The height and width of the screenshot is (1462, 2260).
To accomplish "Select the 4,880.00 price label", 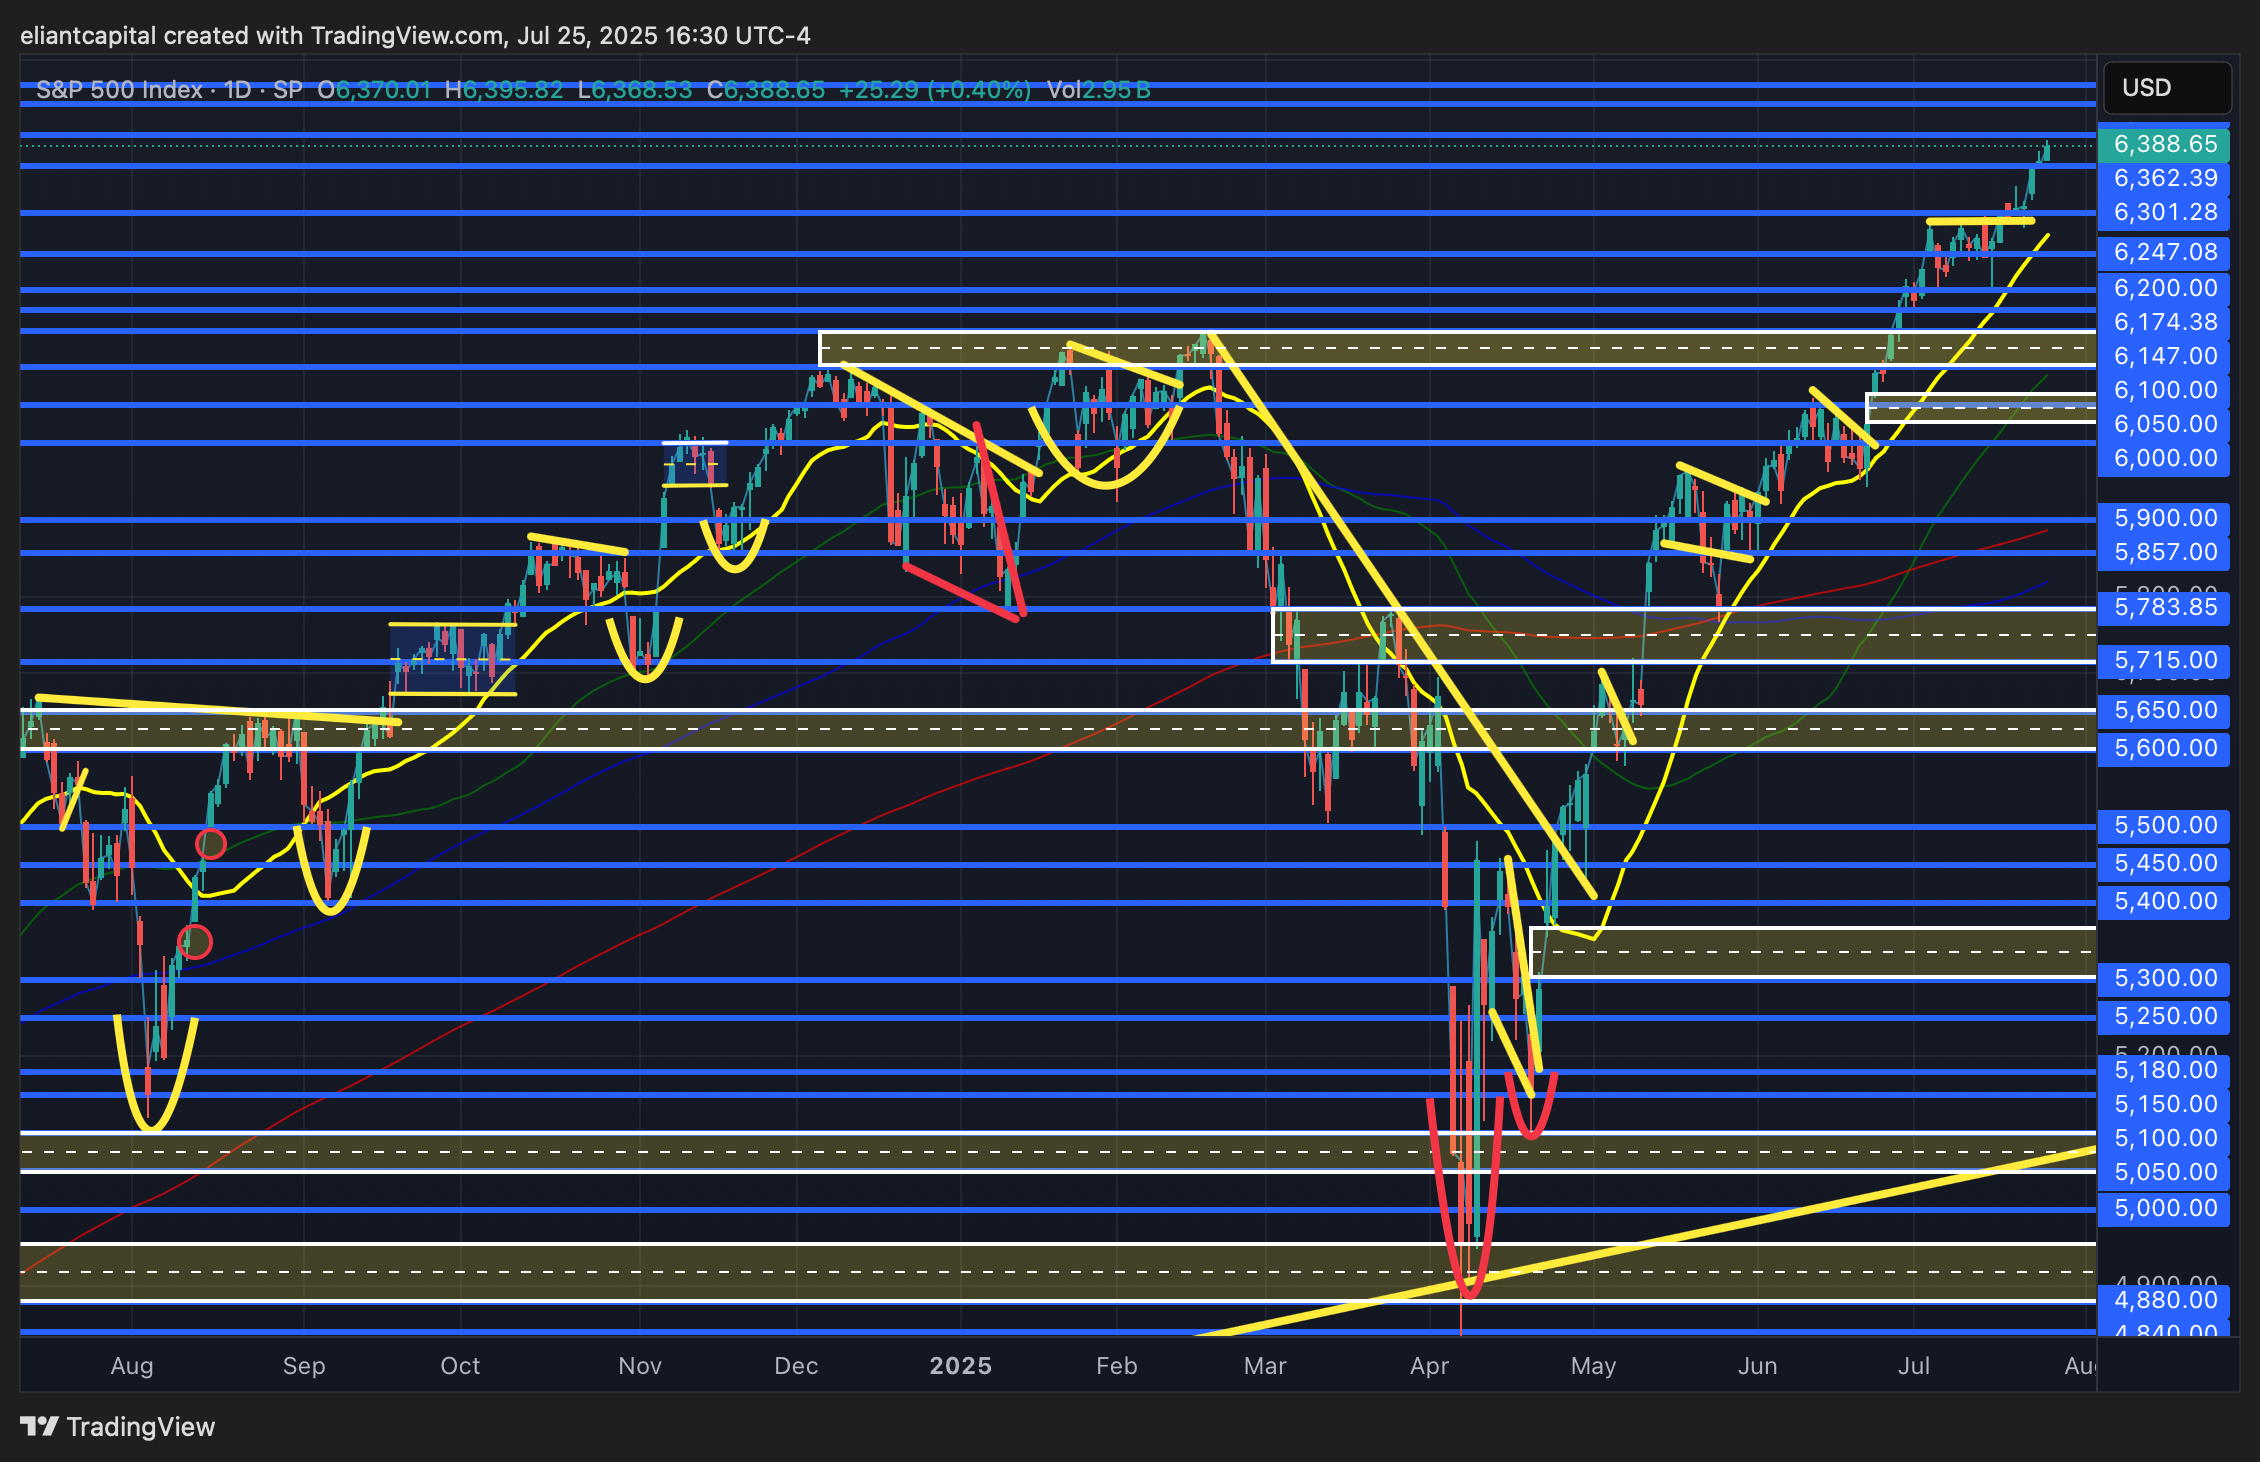I will (2164, 1300).
